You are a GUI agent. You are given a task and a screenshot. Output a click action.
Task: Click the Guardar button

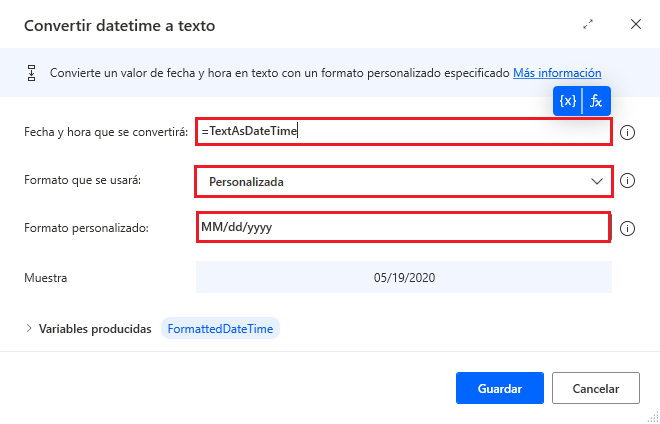coord(500,388)
